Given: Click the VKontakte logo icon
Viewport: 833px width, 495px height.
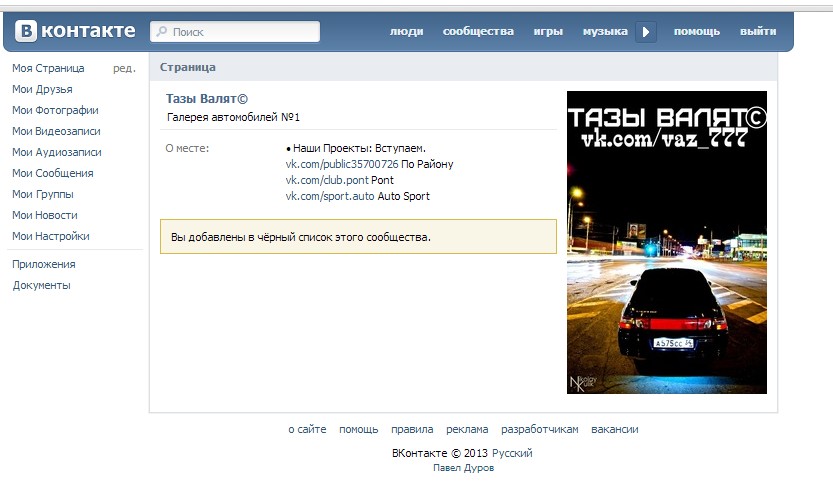Looking at the screenshot, I should coord(26,31).
